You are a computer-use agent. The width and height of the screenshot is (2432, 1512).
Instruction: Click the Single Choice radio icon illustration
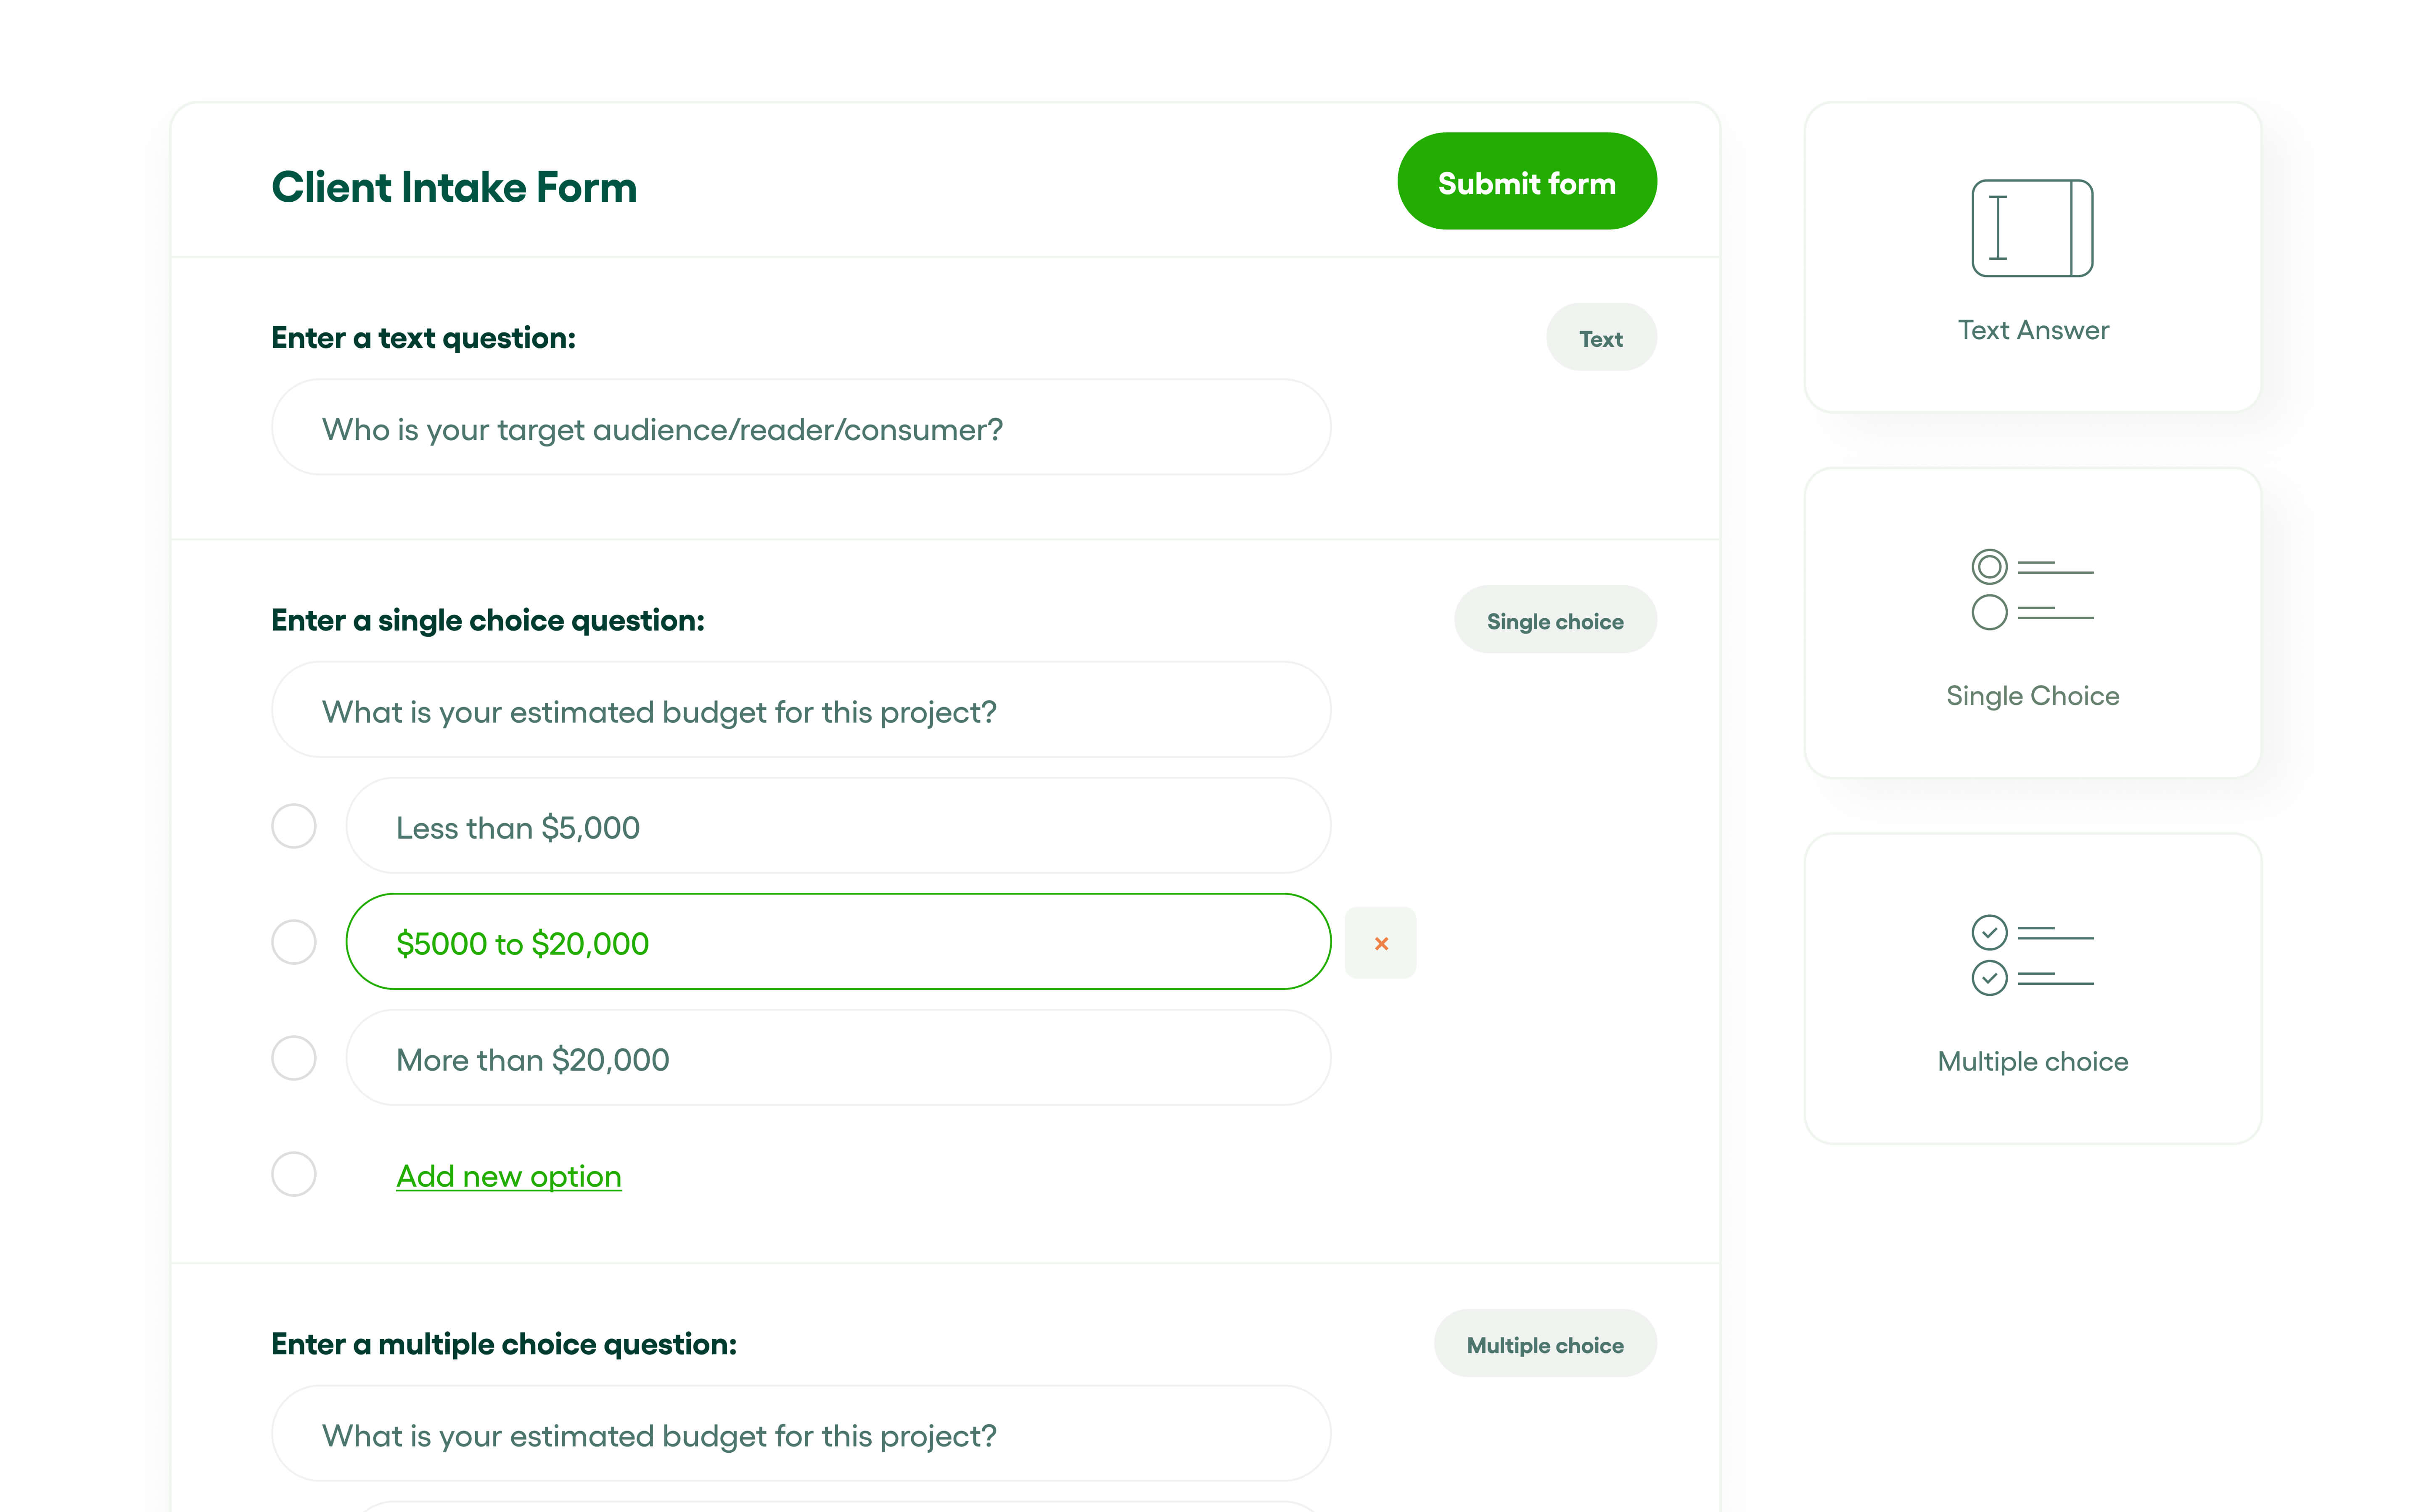pos(2033,590)
